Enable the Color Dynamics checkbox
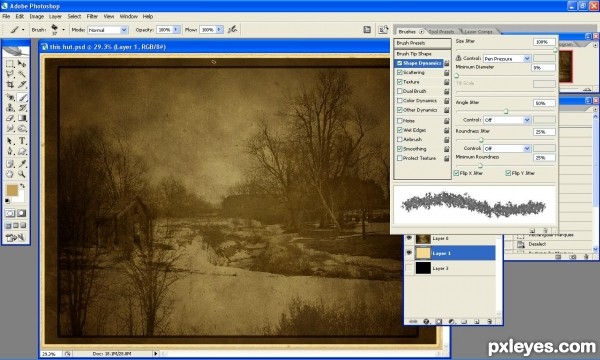This screenshot has width=600, height=360. 399,101
